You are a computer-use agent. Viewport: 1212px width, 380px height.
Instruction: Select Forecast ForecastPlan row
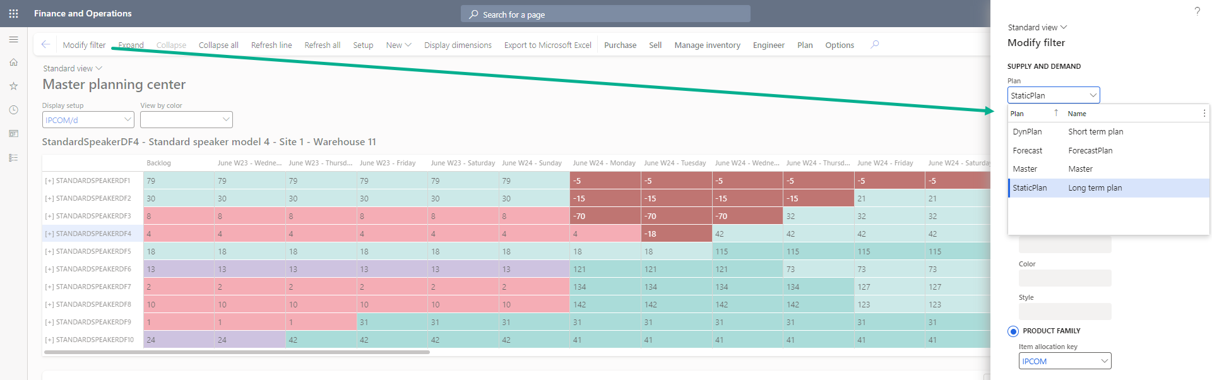[x=1108, y=151]
